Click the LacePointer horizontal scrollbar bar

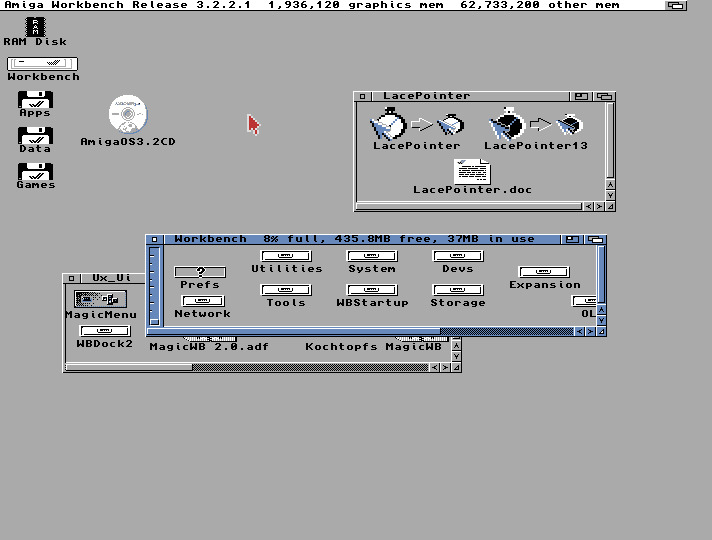click(x=469, y=207)
